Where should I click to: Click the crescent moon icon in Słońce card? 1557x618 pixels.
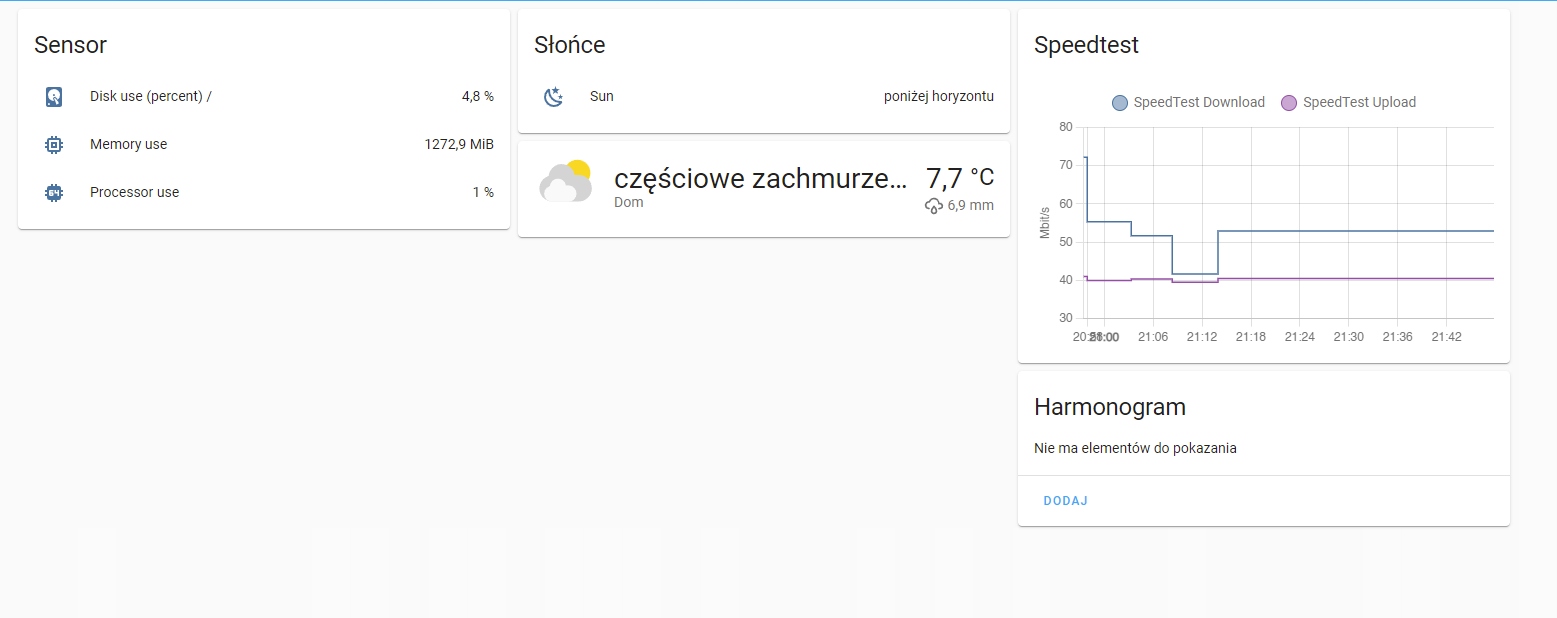pos(553,96)
